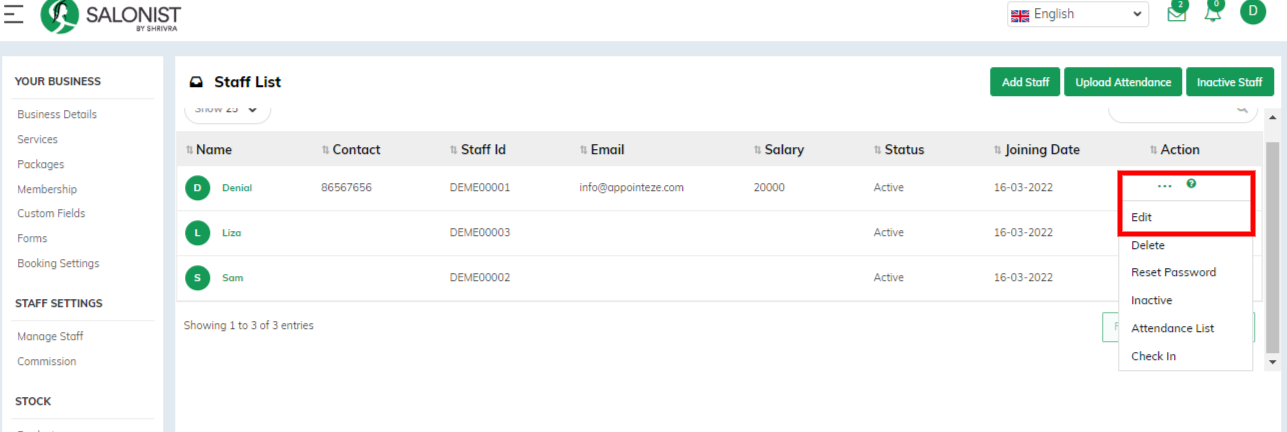Select Attendance List menu option
The width and height of the screenshot is (1287, 432).
point(1172,328)
